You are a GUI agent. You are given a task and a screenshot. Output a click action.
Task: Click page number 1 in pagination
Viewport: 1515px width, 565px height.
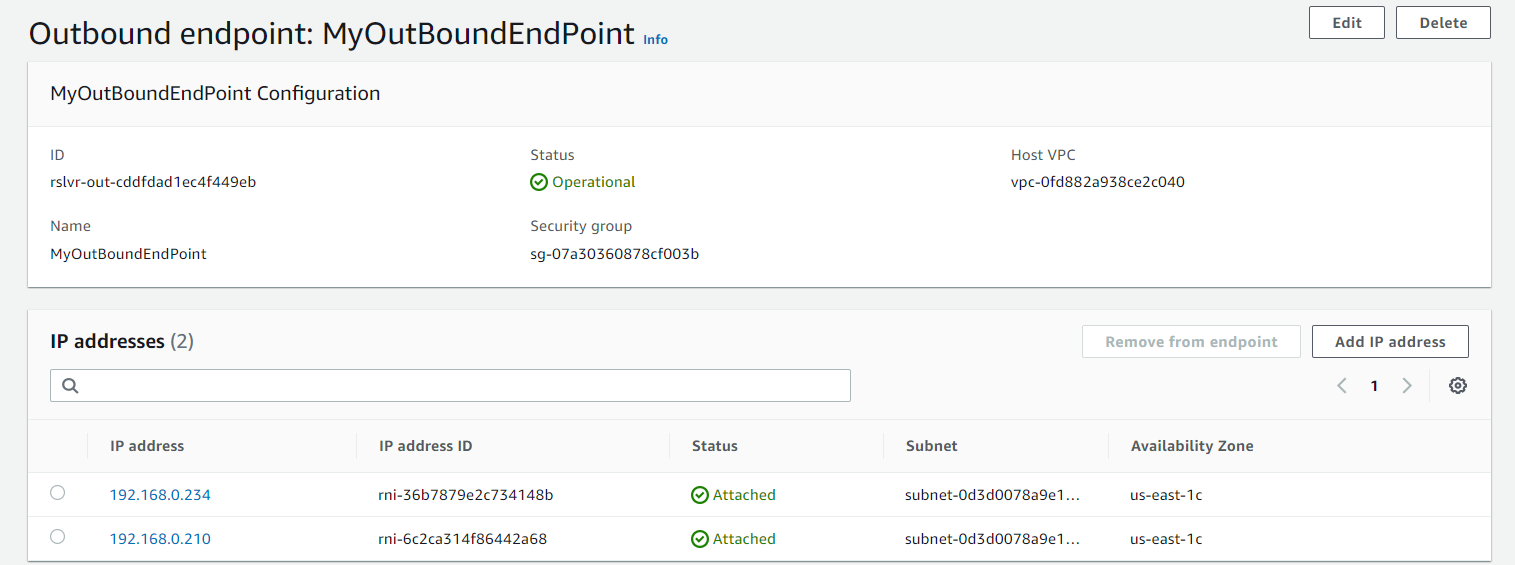coord(1374,386)
